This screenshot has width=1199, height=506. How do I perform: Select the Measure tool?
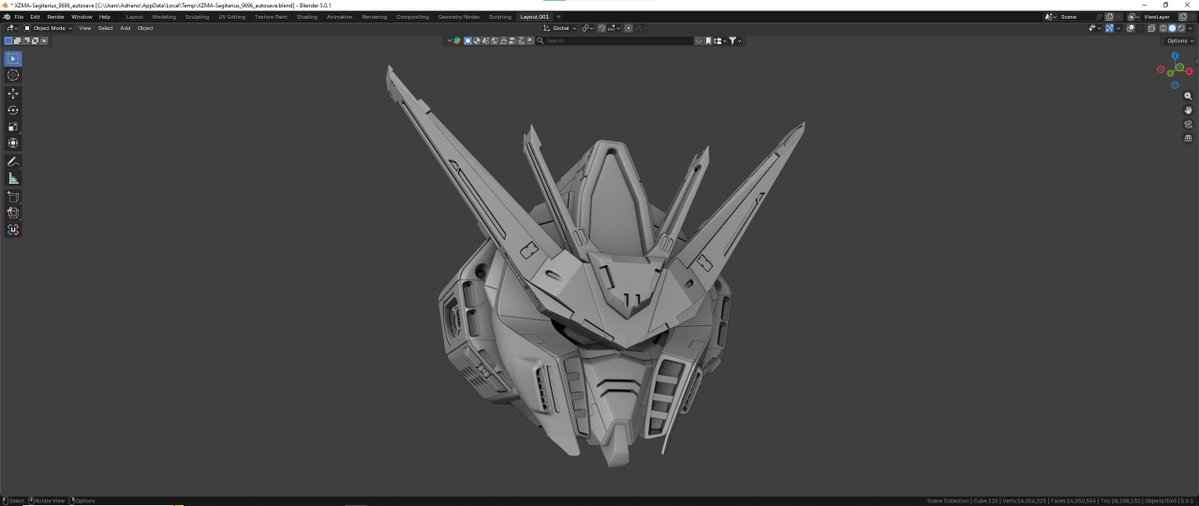click(13, 178)
